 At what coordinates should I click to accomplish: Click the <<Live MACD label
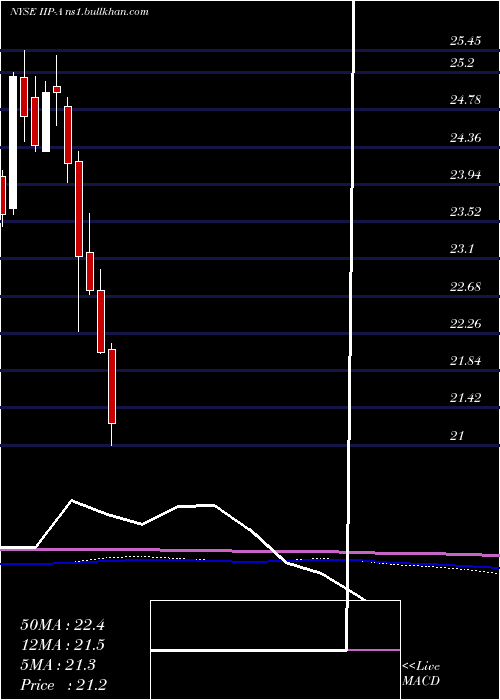click(421, 674)
